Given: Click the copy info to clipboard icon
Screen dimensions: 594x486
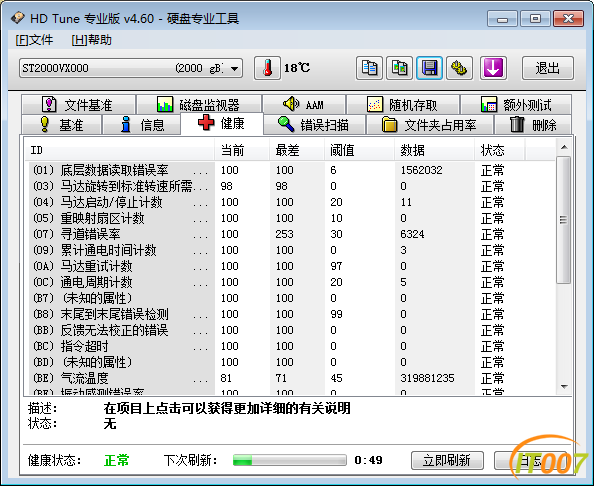Looking at the screenshot, I should tap(369, 68).
